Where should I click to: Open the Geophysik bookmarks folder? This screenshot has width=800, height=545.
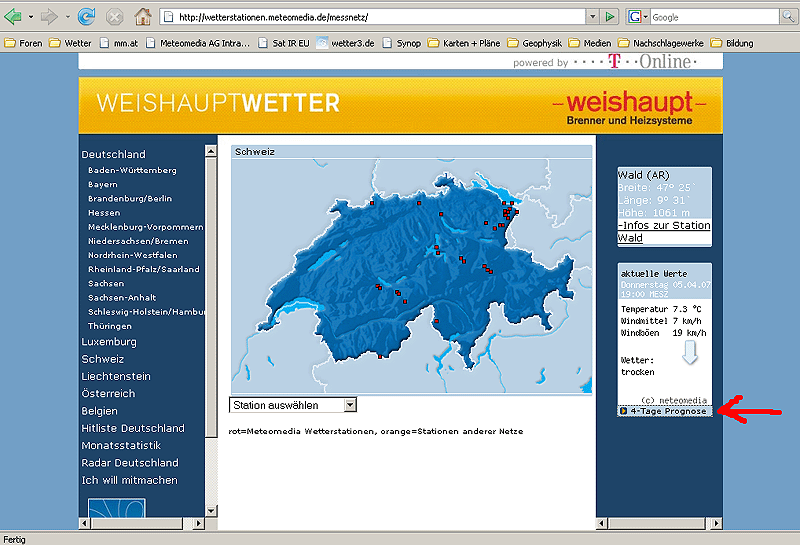(x=535, y=43)
